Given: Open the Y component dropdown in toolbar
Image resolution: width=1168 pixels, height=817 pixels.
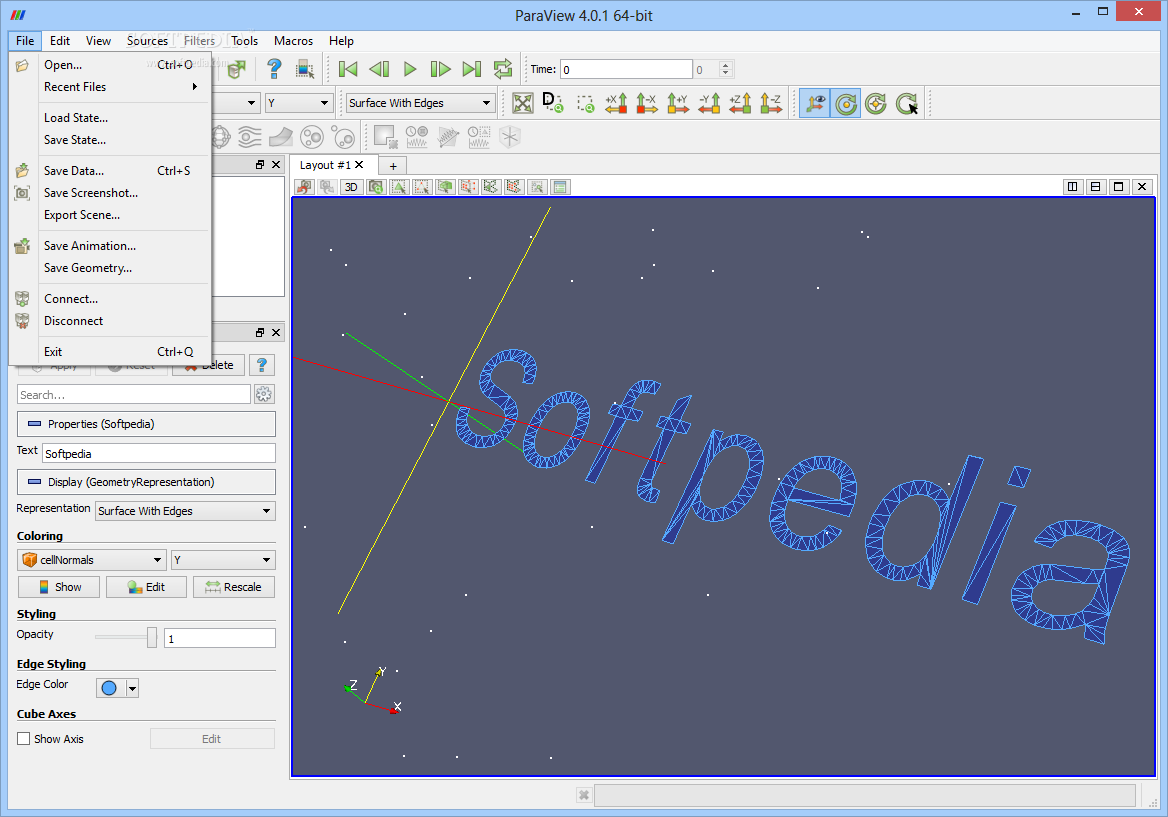Looking at the screenshot, I should click(x=298, y=103).
